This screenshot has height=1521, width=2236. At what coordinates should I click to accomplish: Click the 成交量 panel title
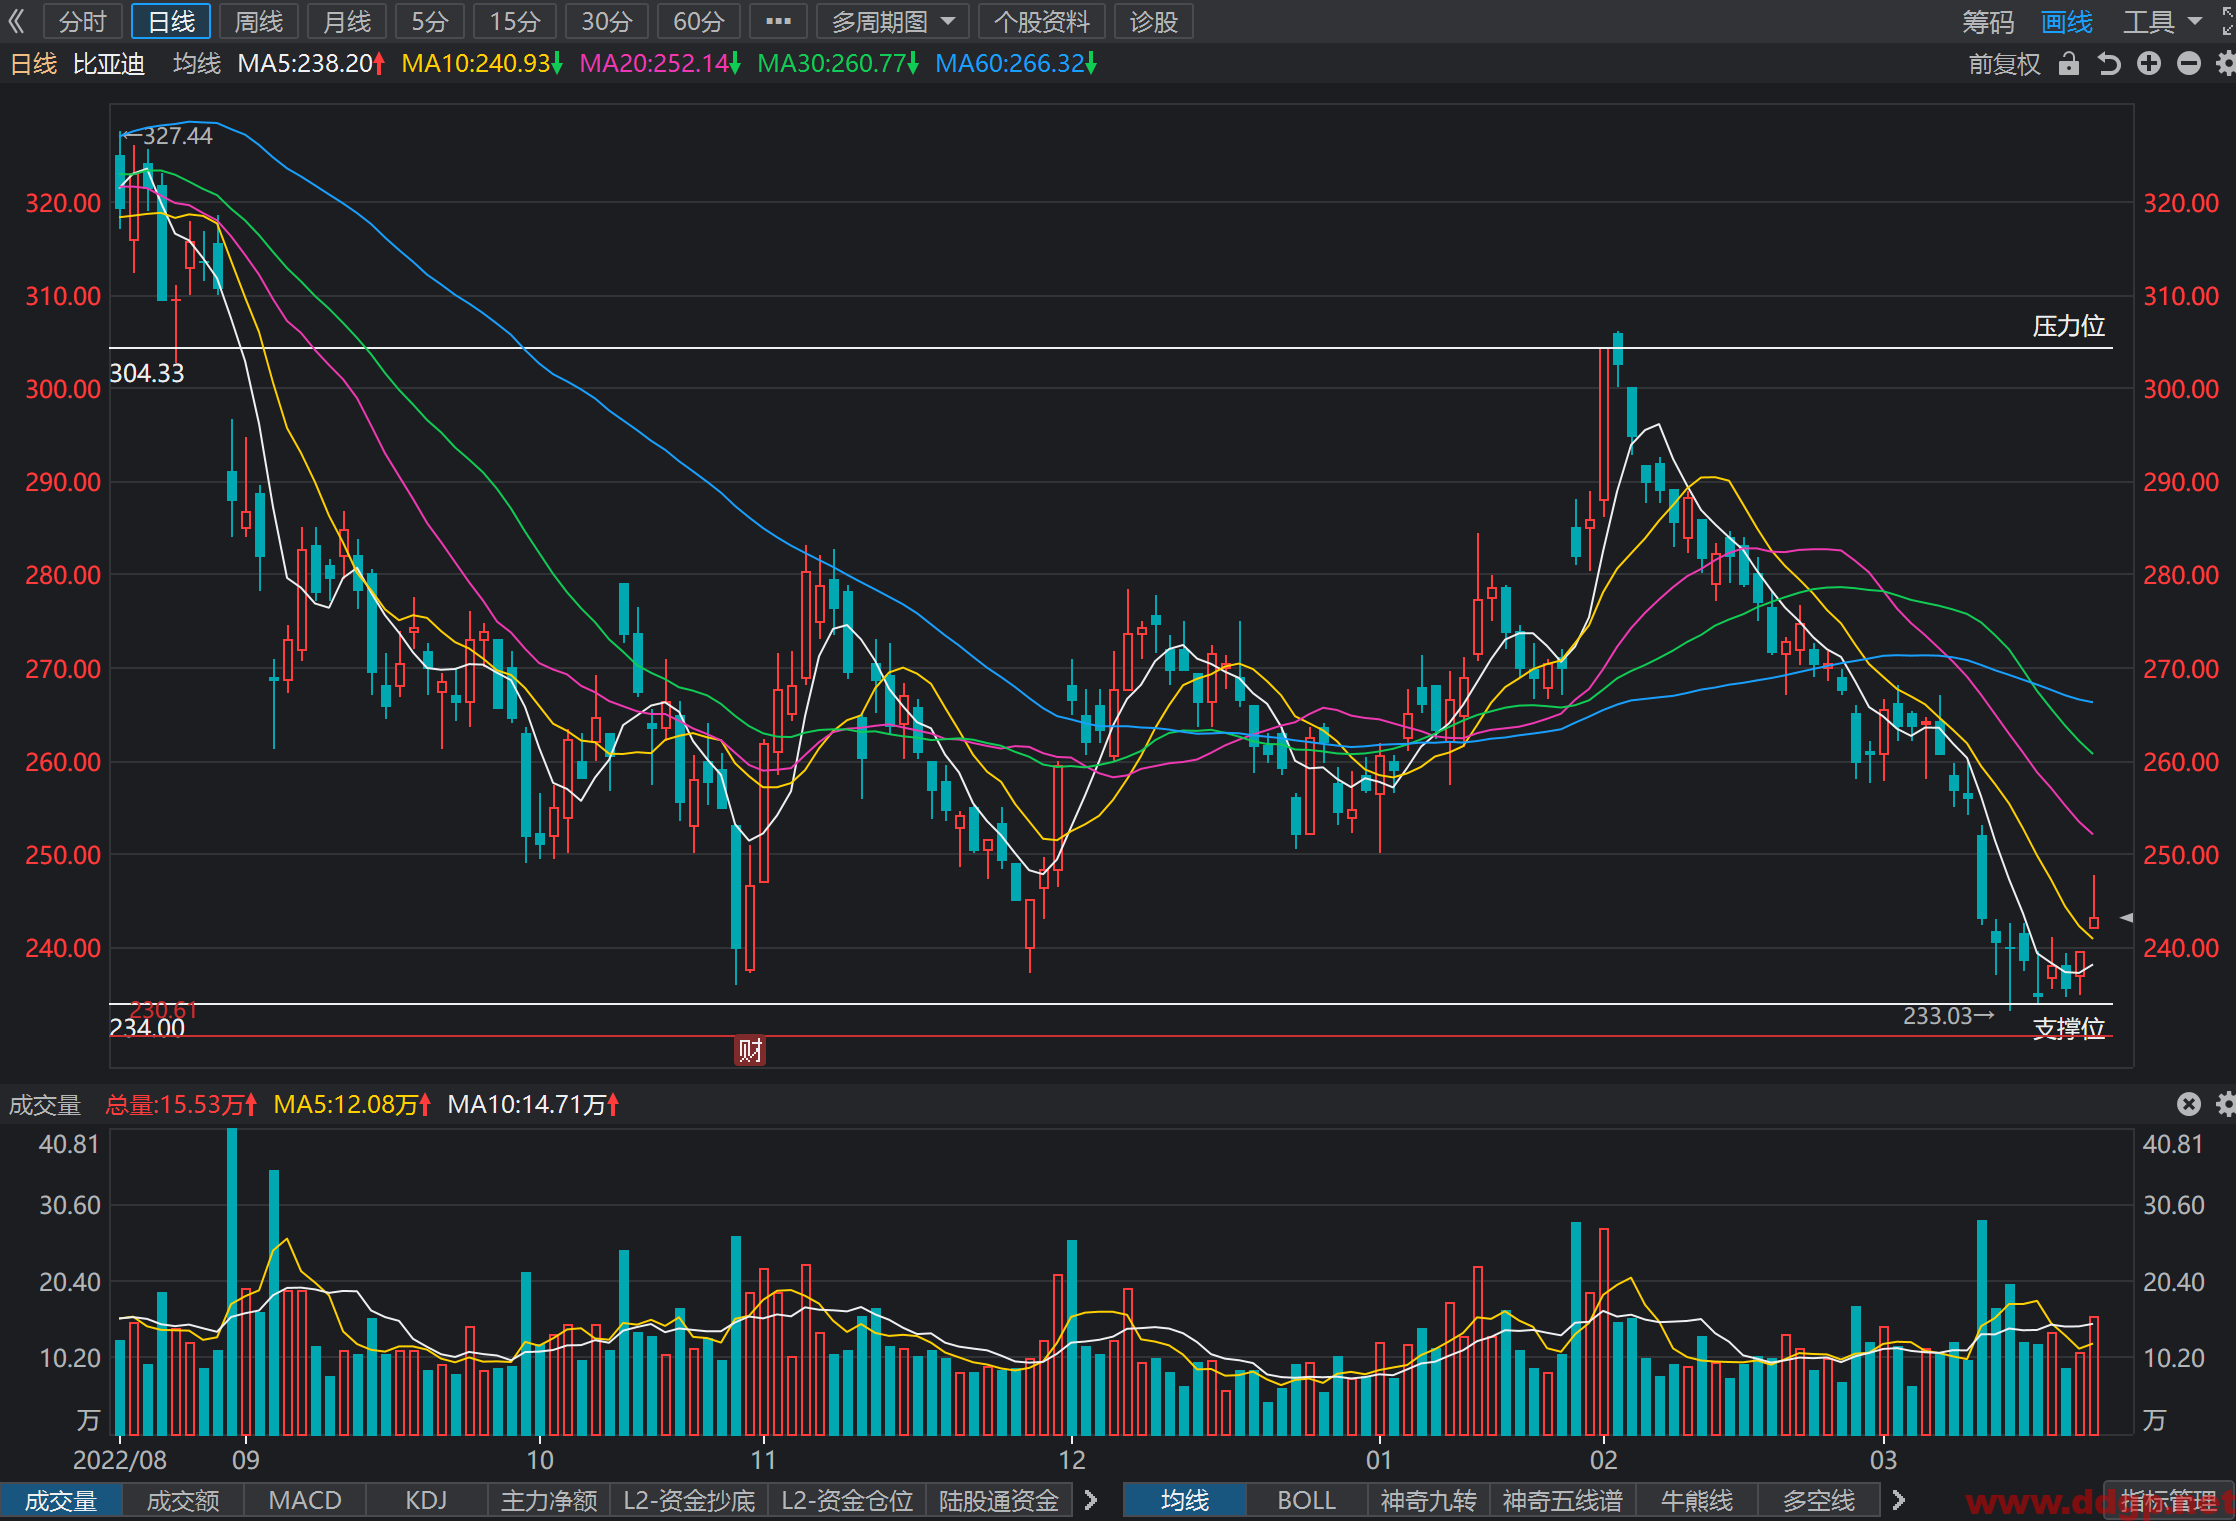point(45,1105)
